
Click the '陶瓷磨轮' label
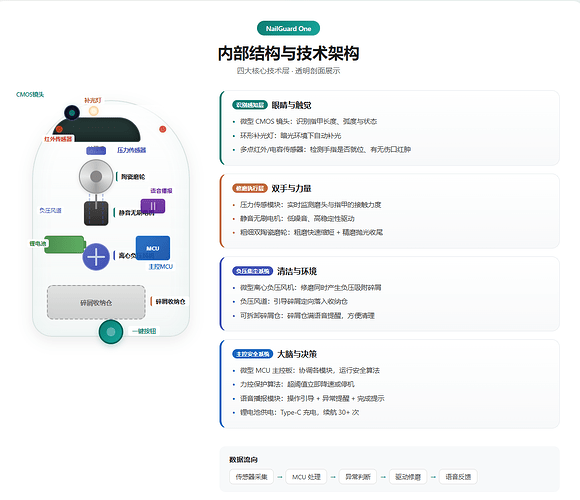coord(133,177)
